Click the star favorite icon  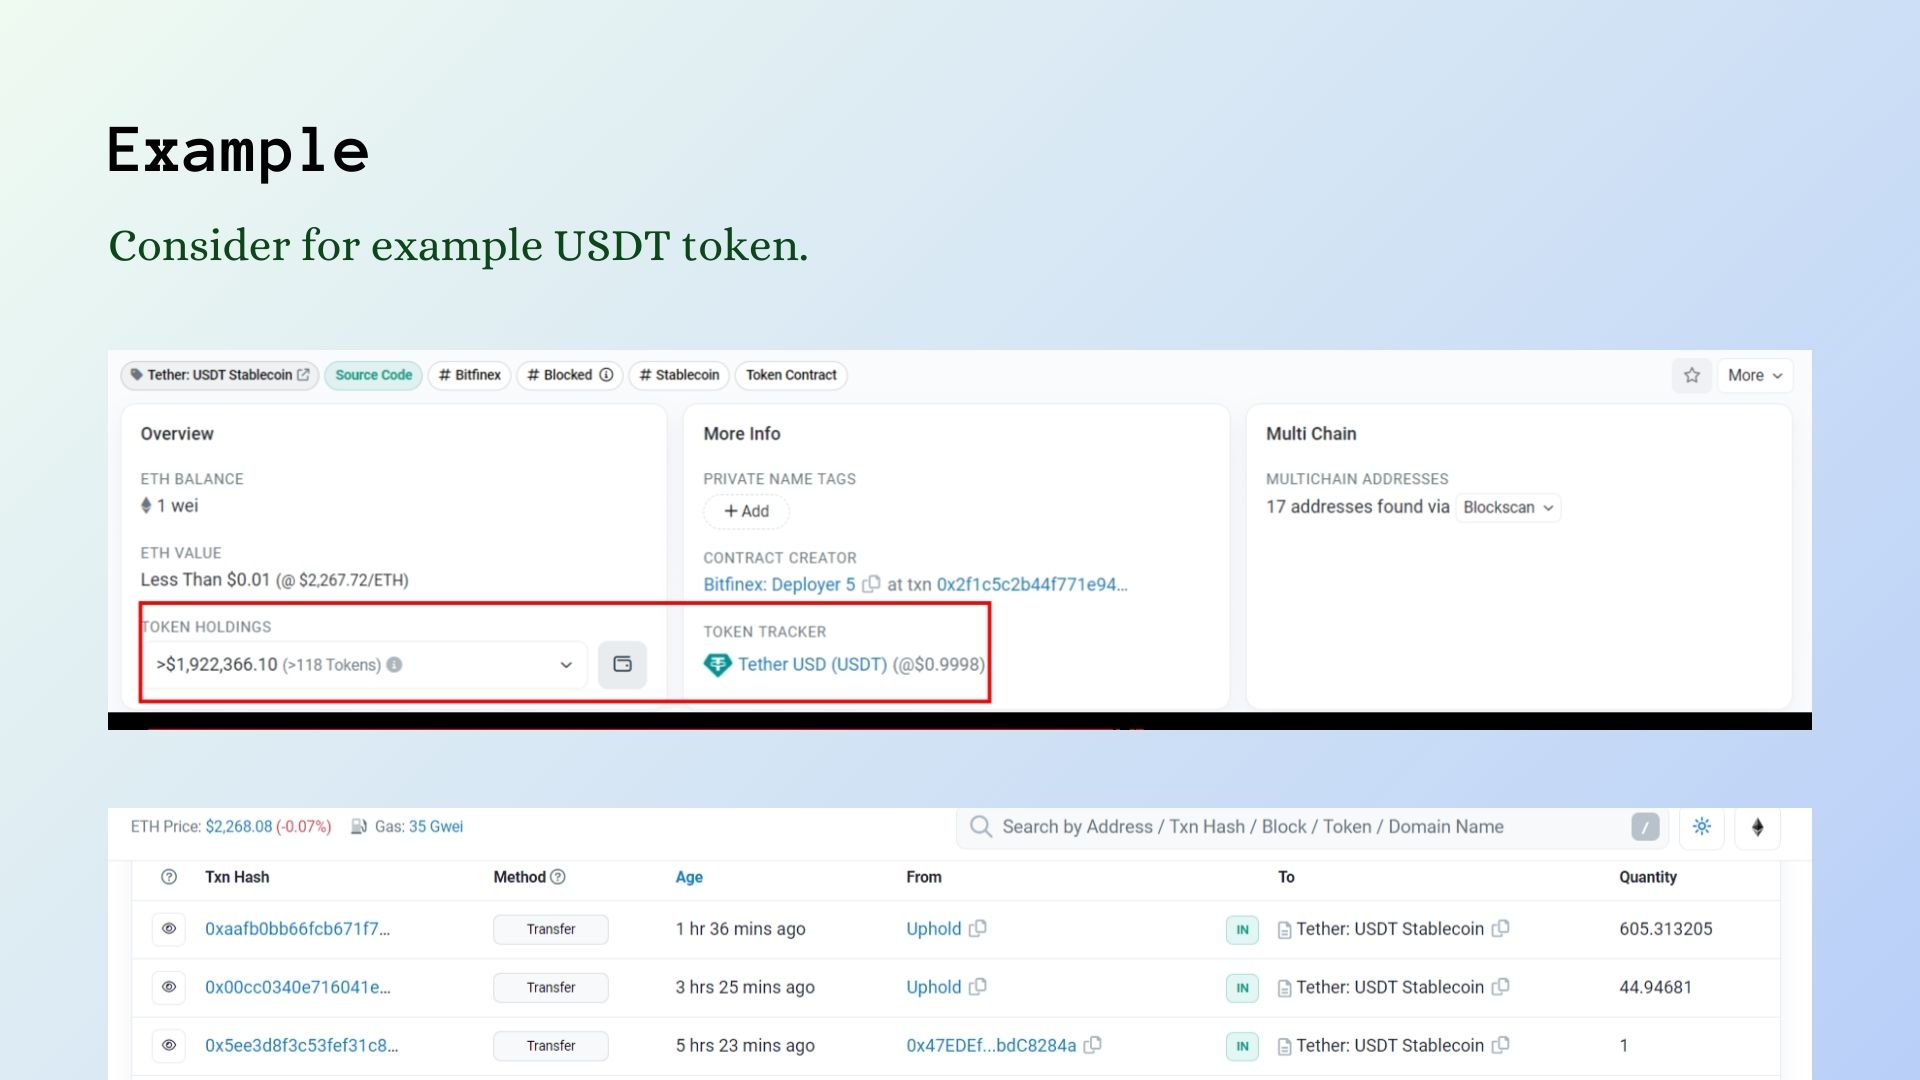click(1691, 375)
